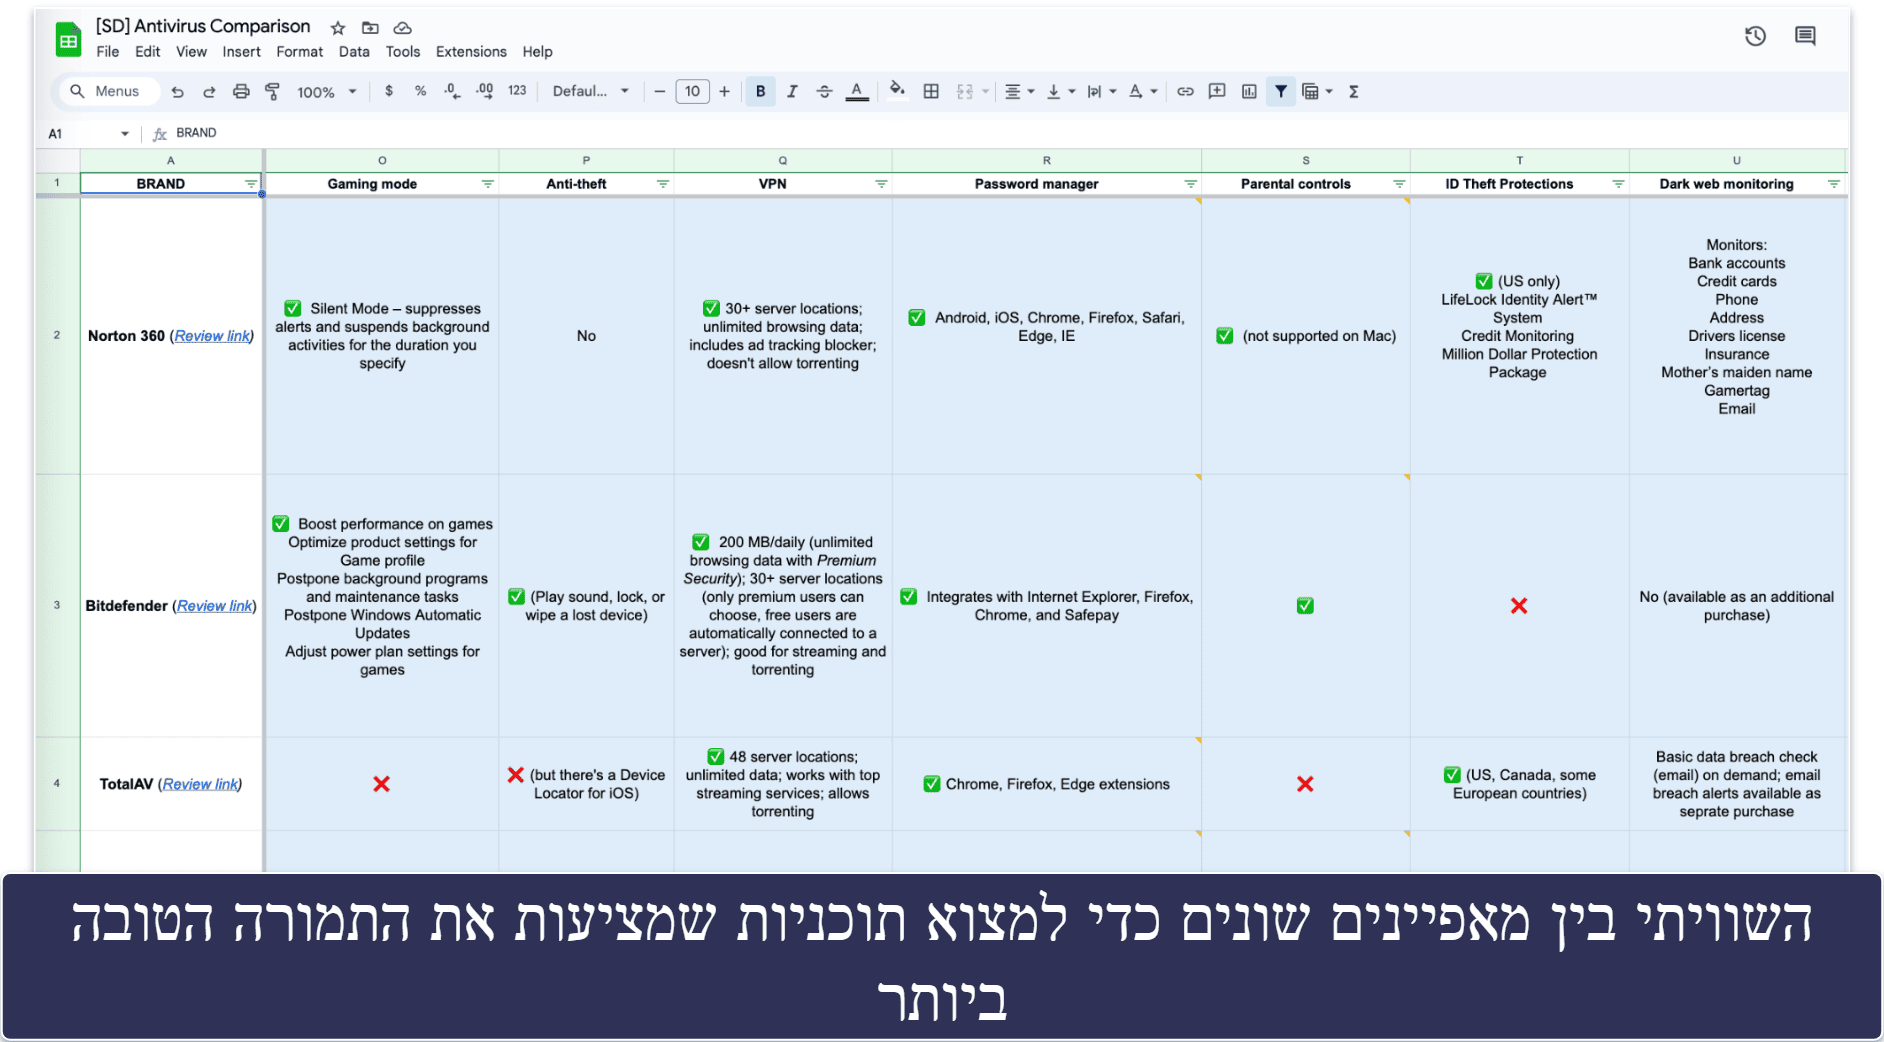The image size is (1884, 1042).
Task: Decrease font size
Action: coord(660,91)
